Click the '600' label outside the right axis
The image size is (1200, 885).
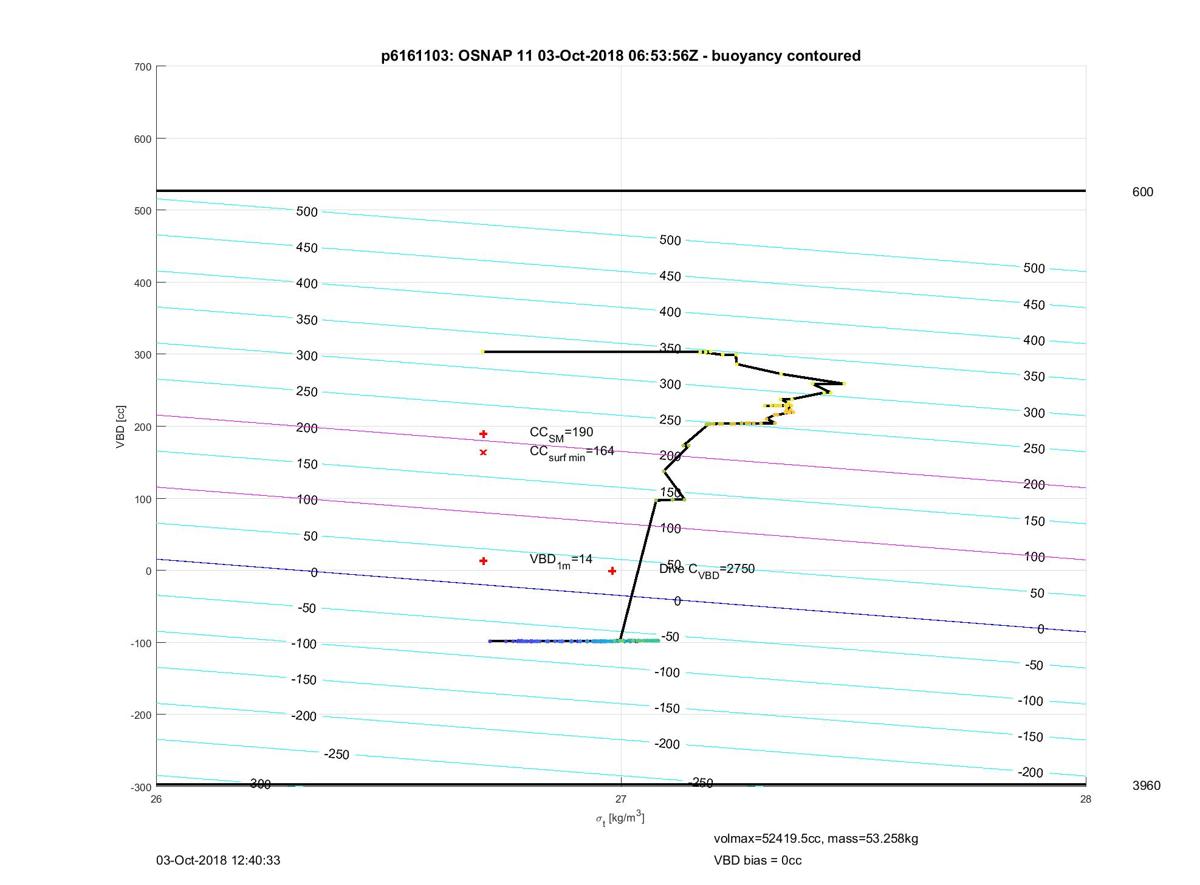(x=1142, y=192)
